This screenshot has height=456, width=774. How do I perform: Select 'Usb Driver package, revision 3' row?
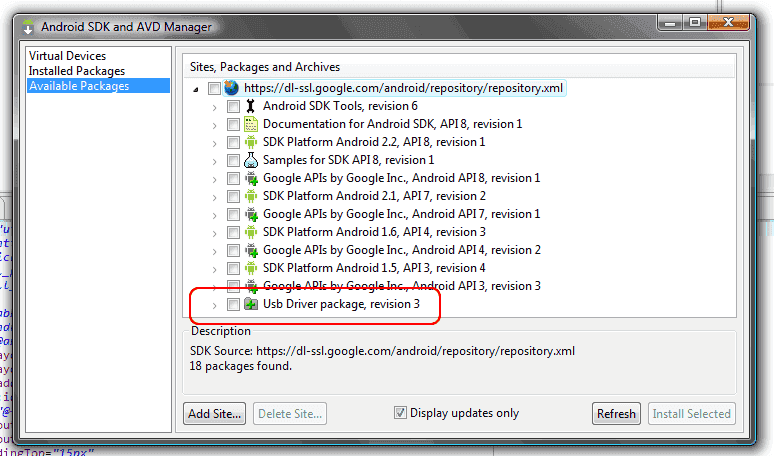coord(341,304)
